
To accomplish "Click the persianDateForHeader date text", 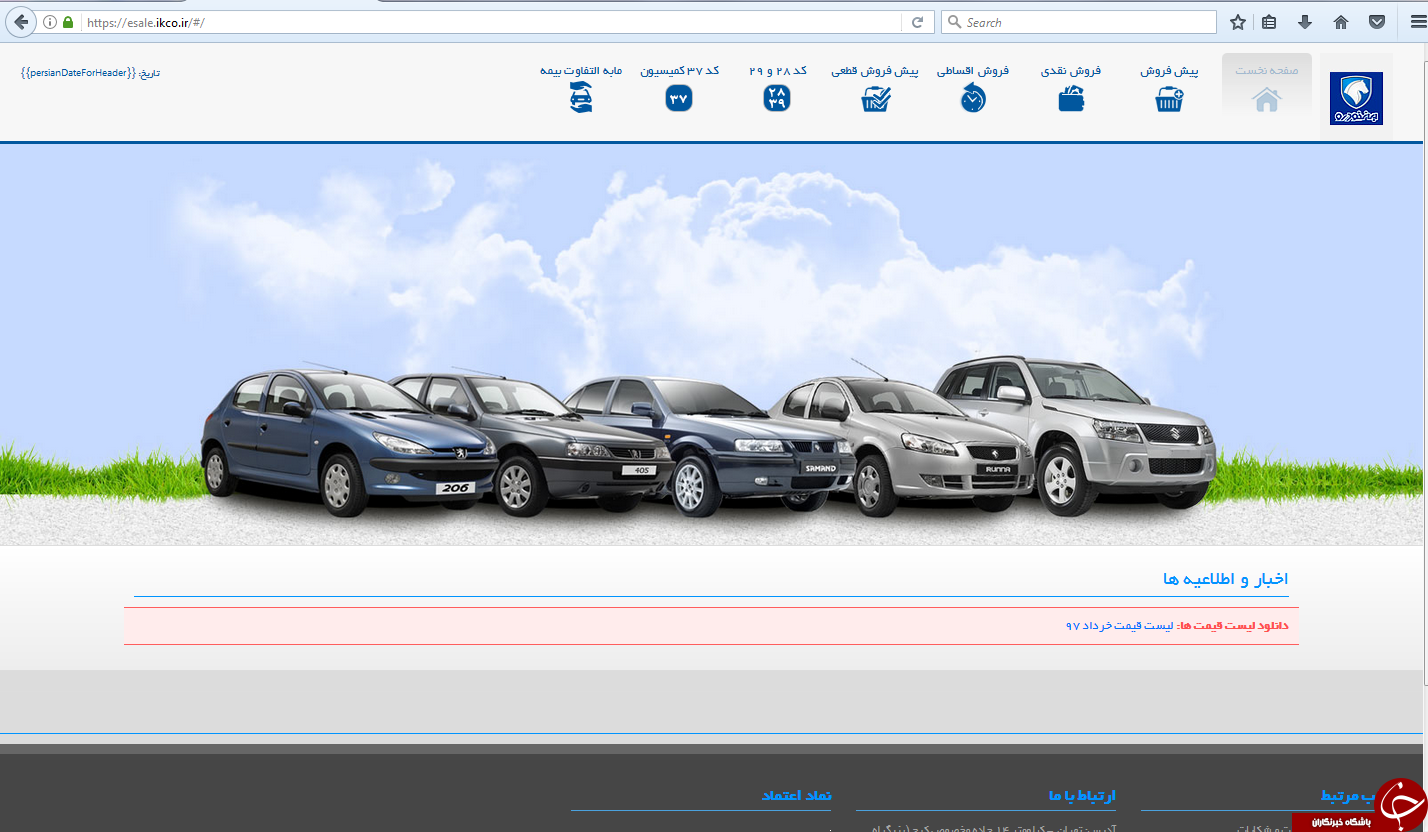I will pyautogui.click(x=90, y=73).
